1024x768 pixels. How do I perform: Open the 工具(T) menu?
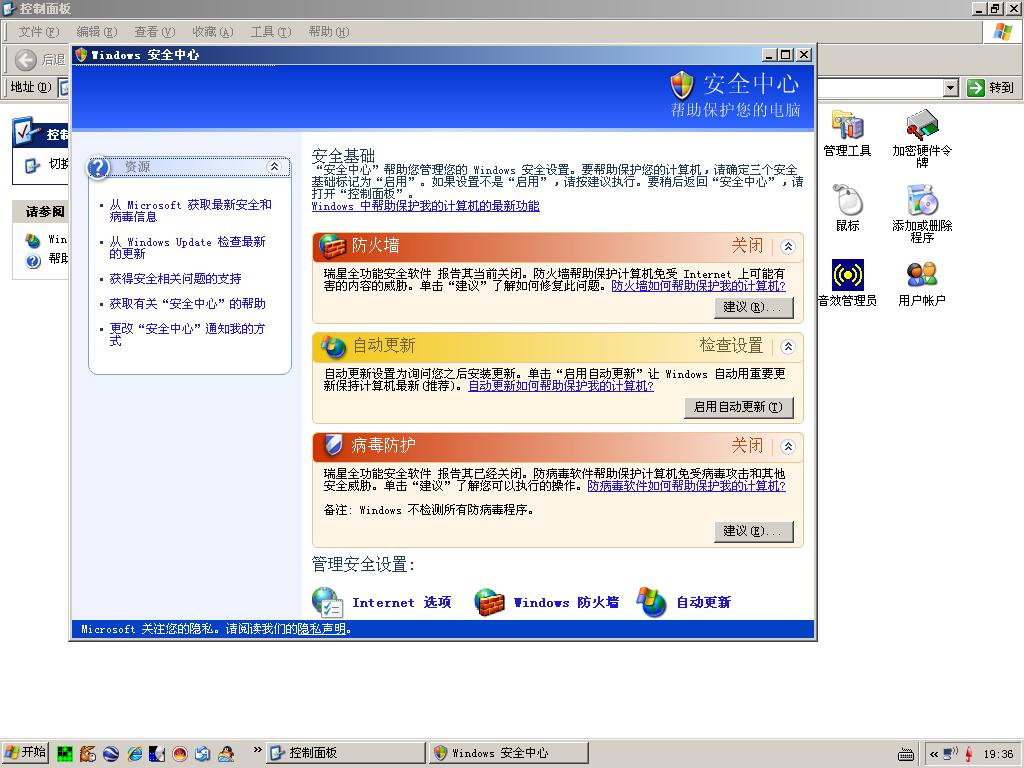[271, 31]
